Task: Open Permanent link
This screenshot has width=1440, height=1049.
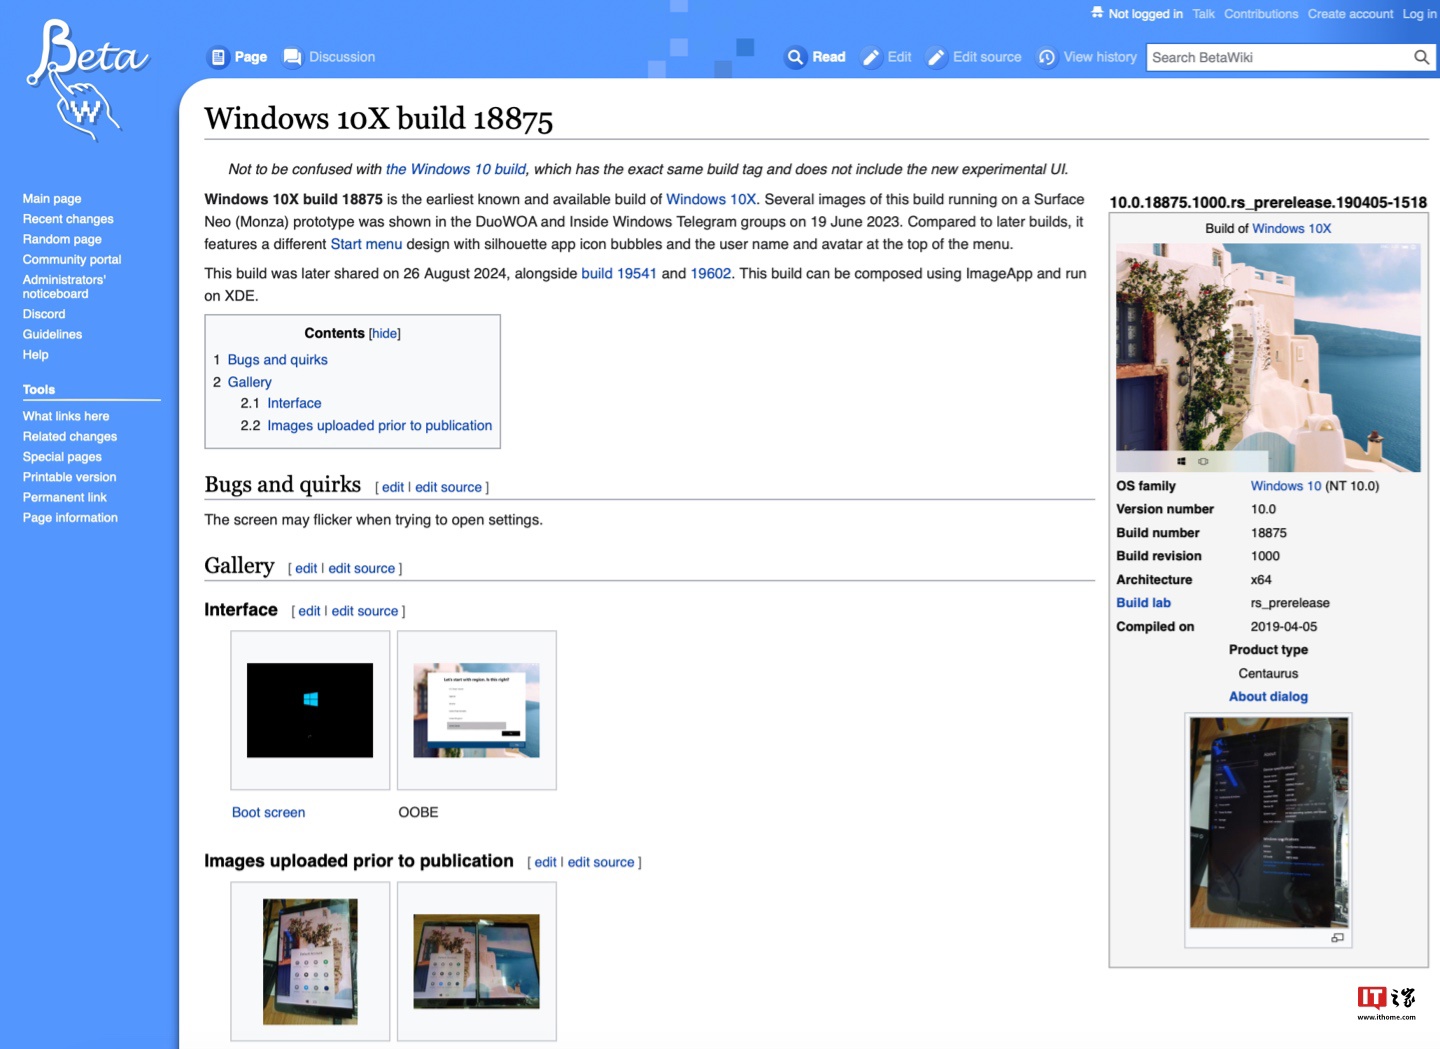Action: [64, 497]
